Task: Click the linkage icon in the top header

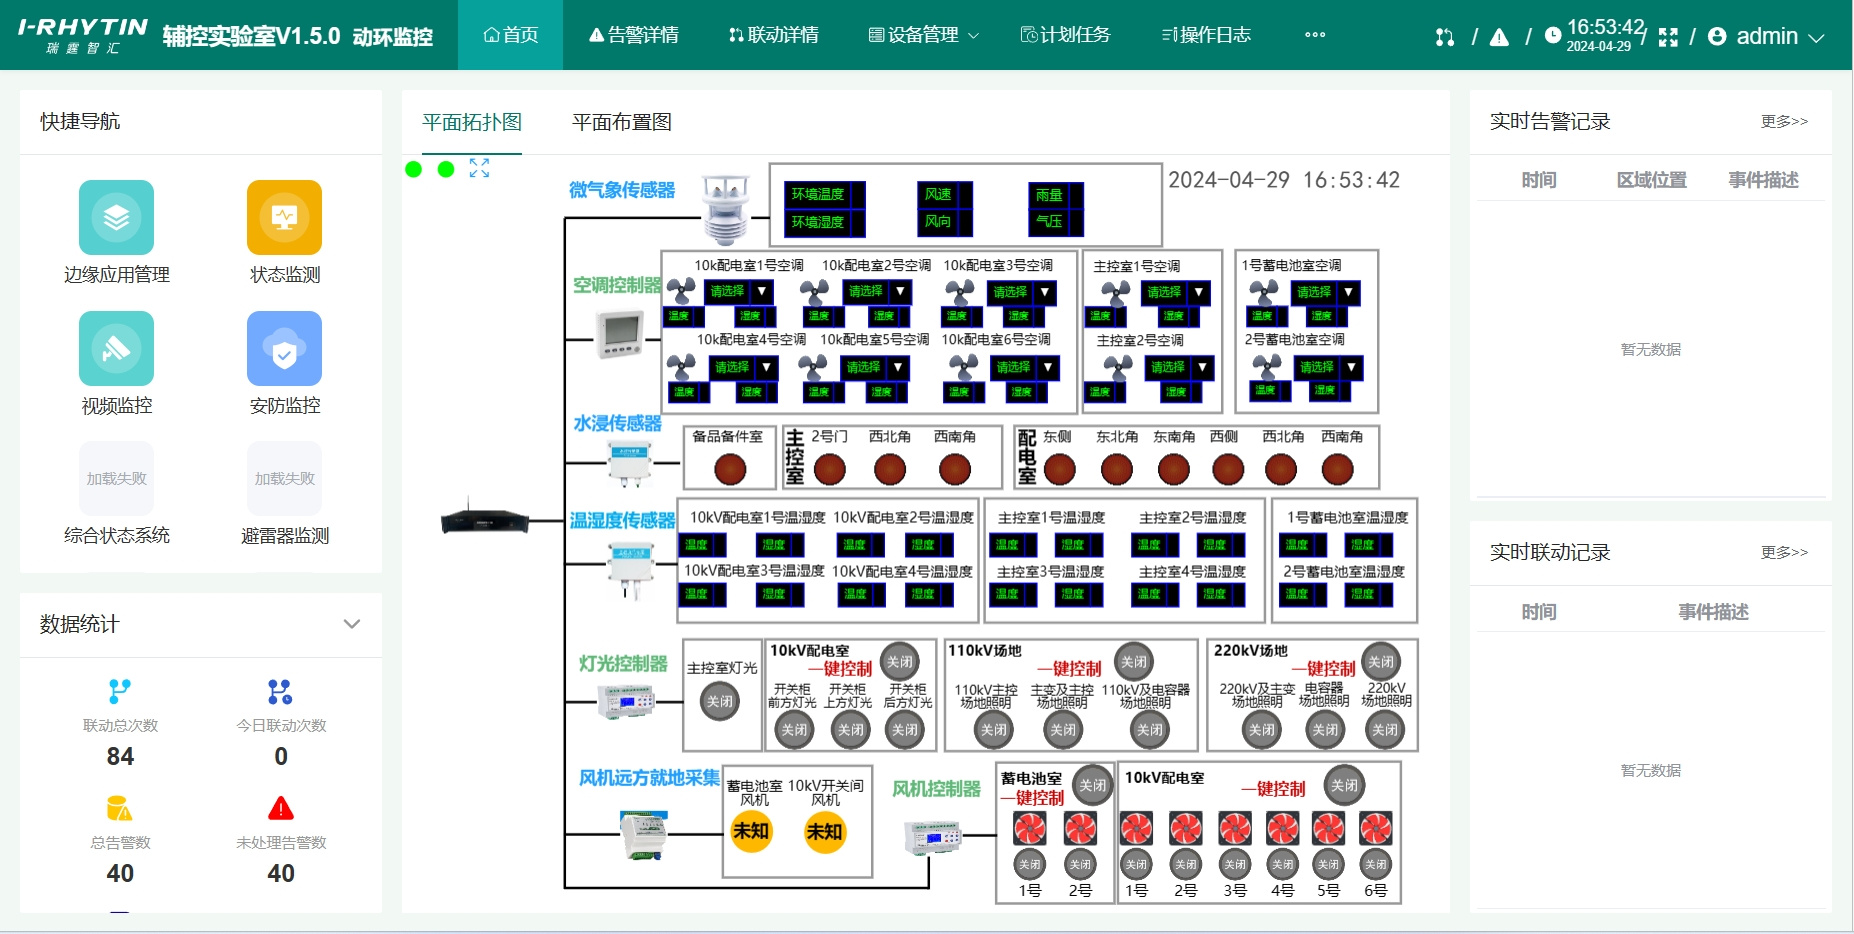Action: click(1445, 37)
